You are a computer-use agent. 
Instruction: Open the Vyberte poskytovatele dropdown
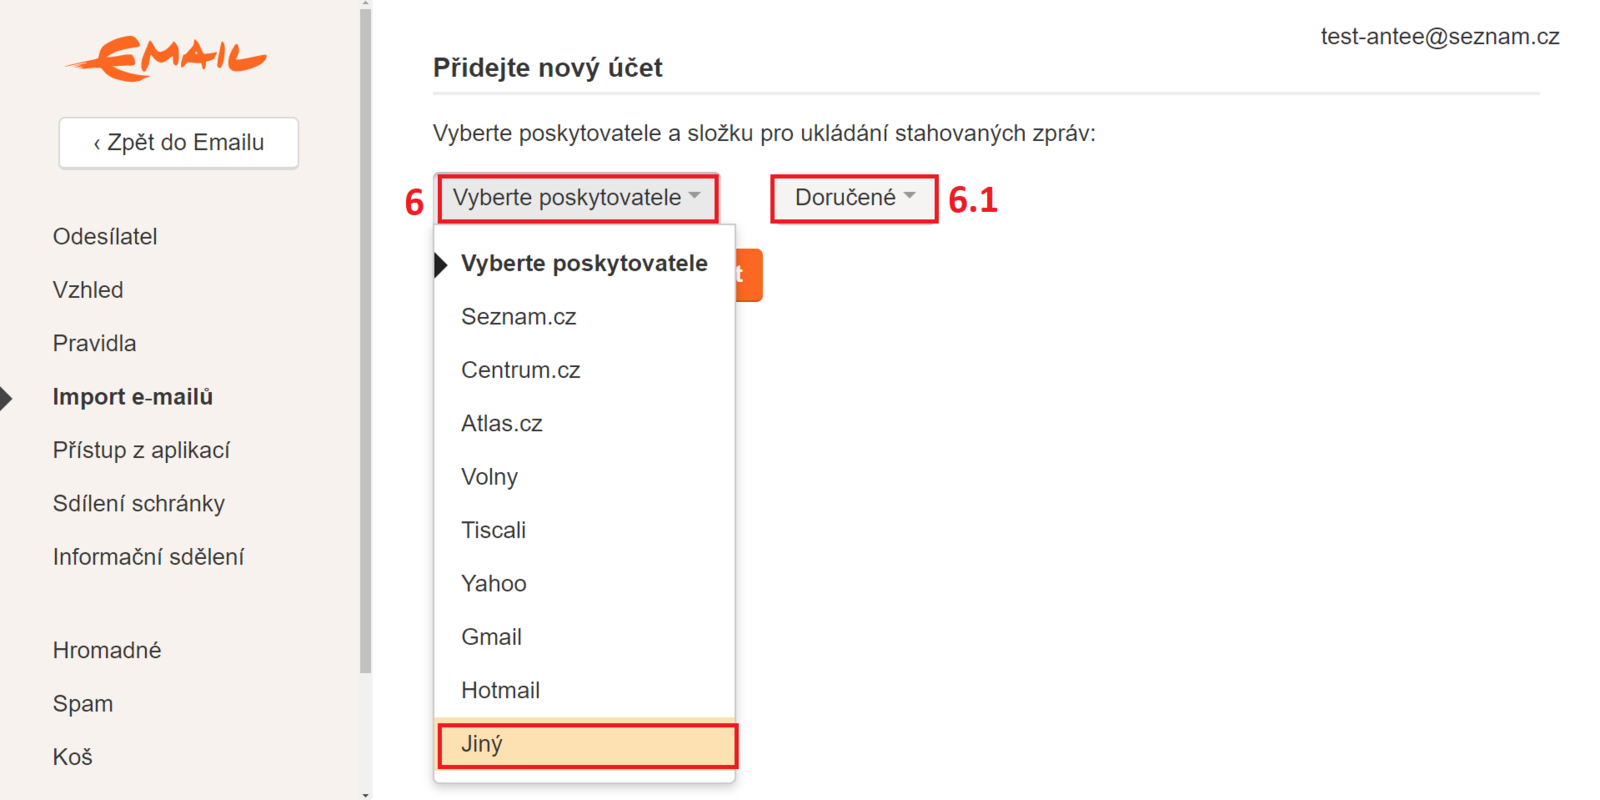[x=577, y=198]
